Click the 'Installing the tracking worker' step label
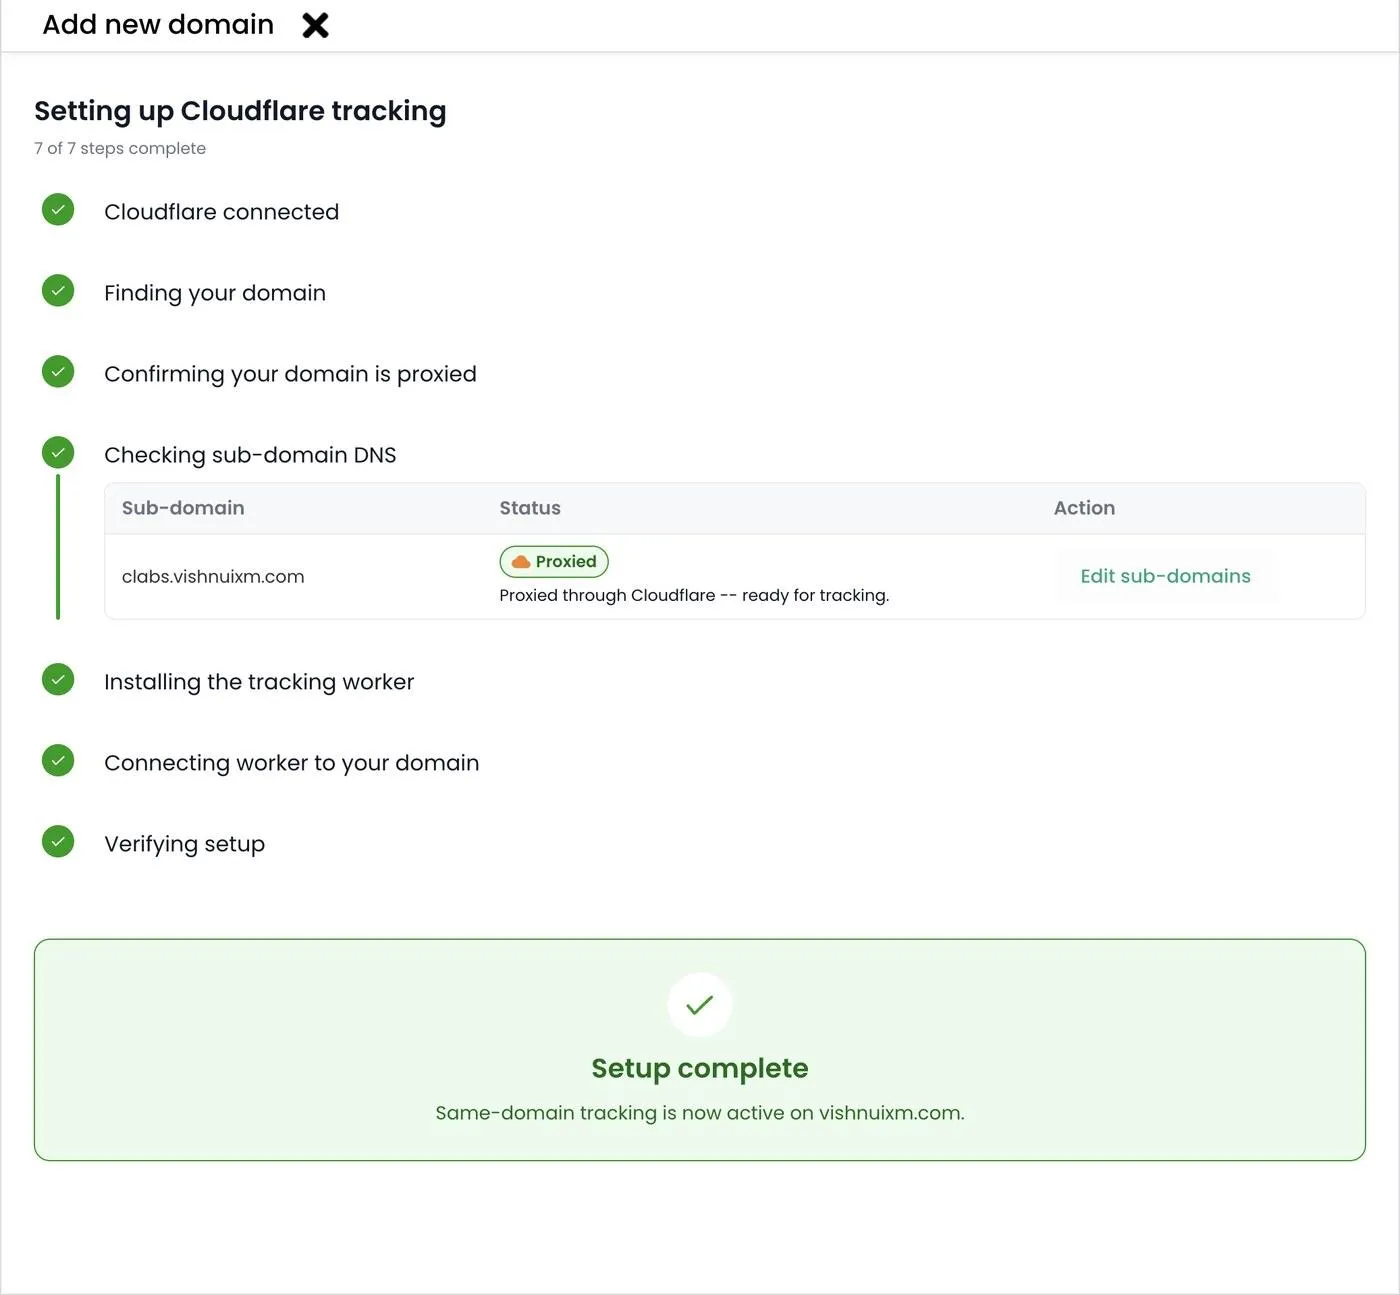The height and width of the screenshot is (1295, 1400). tap(259, 682)
